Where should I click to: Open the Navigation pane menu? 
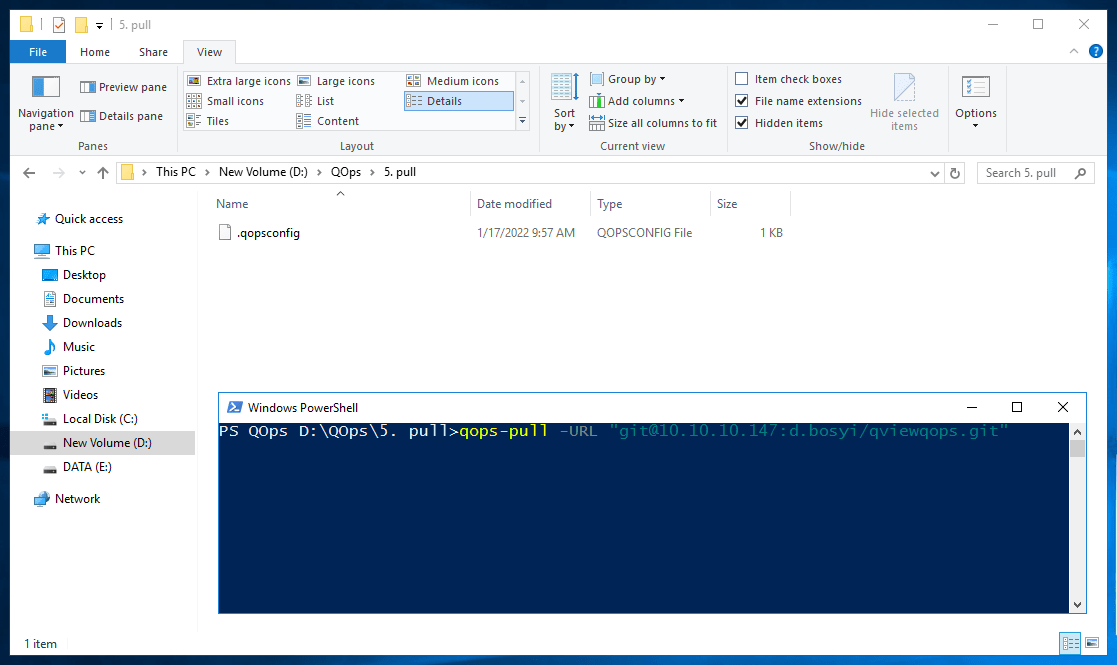pyautogui.click(x=46, y=104)
